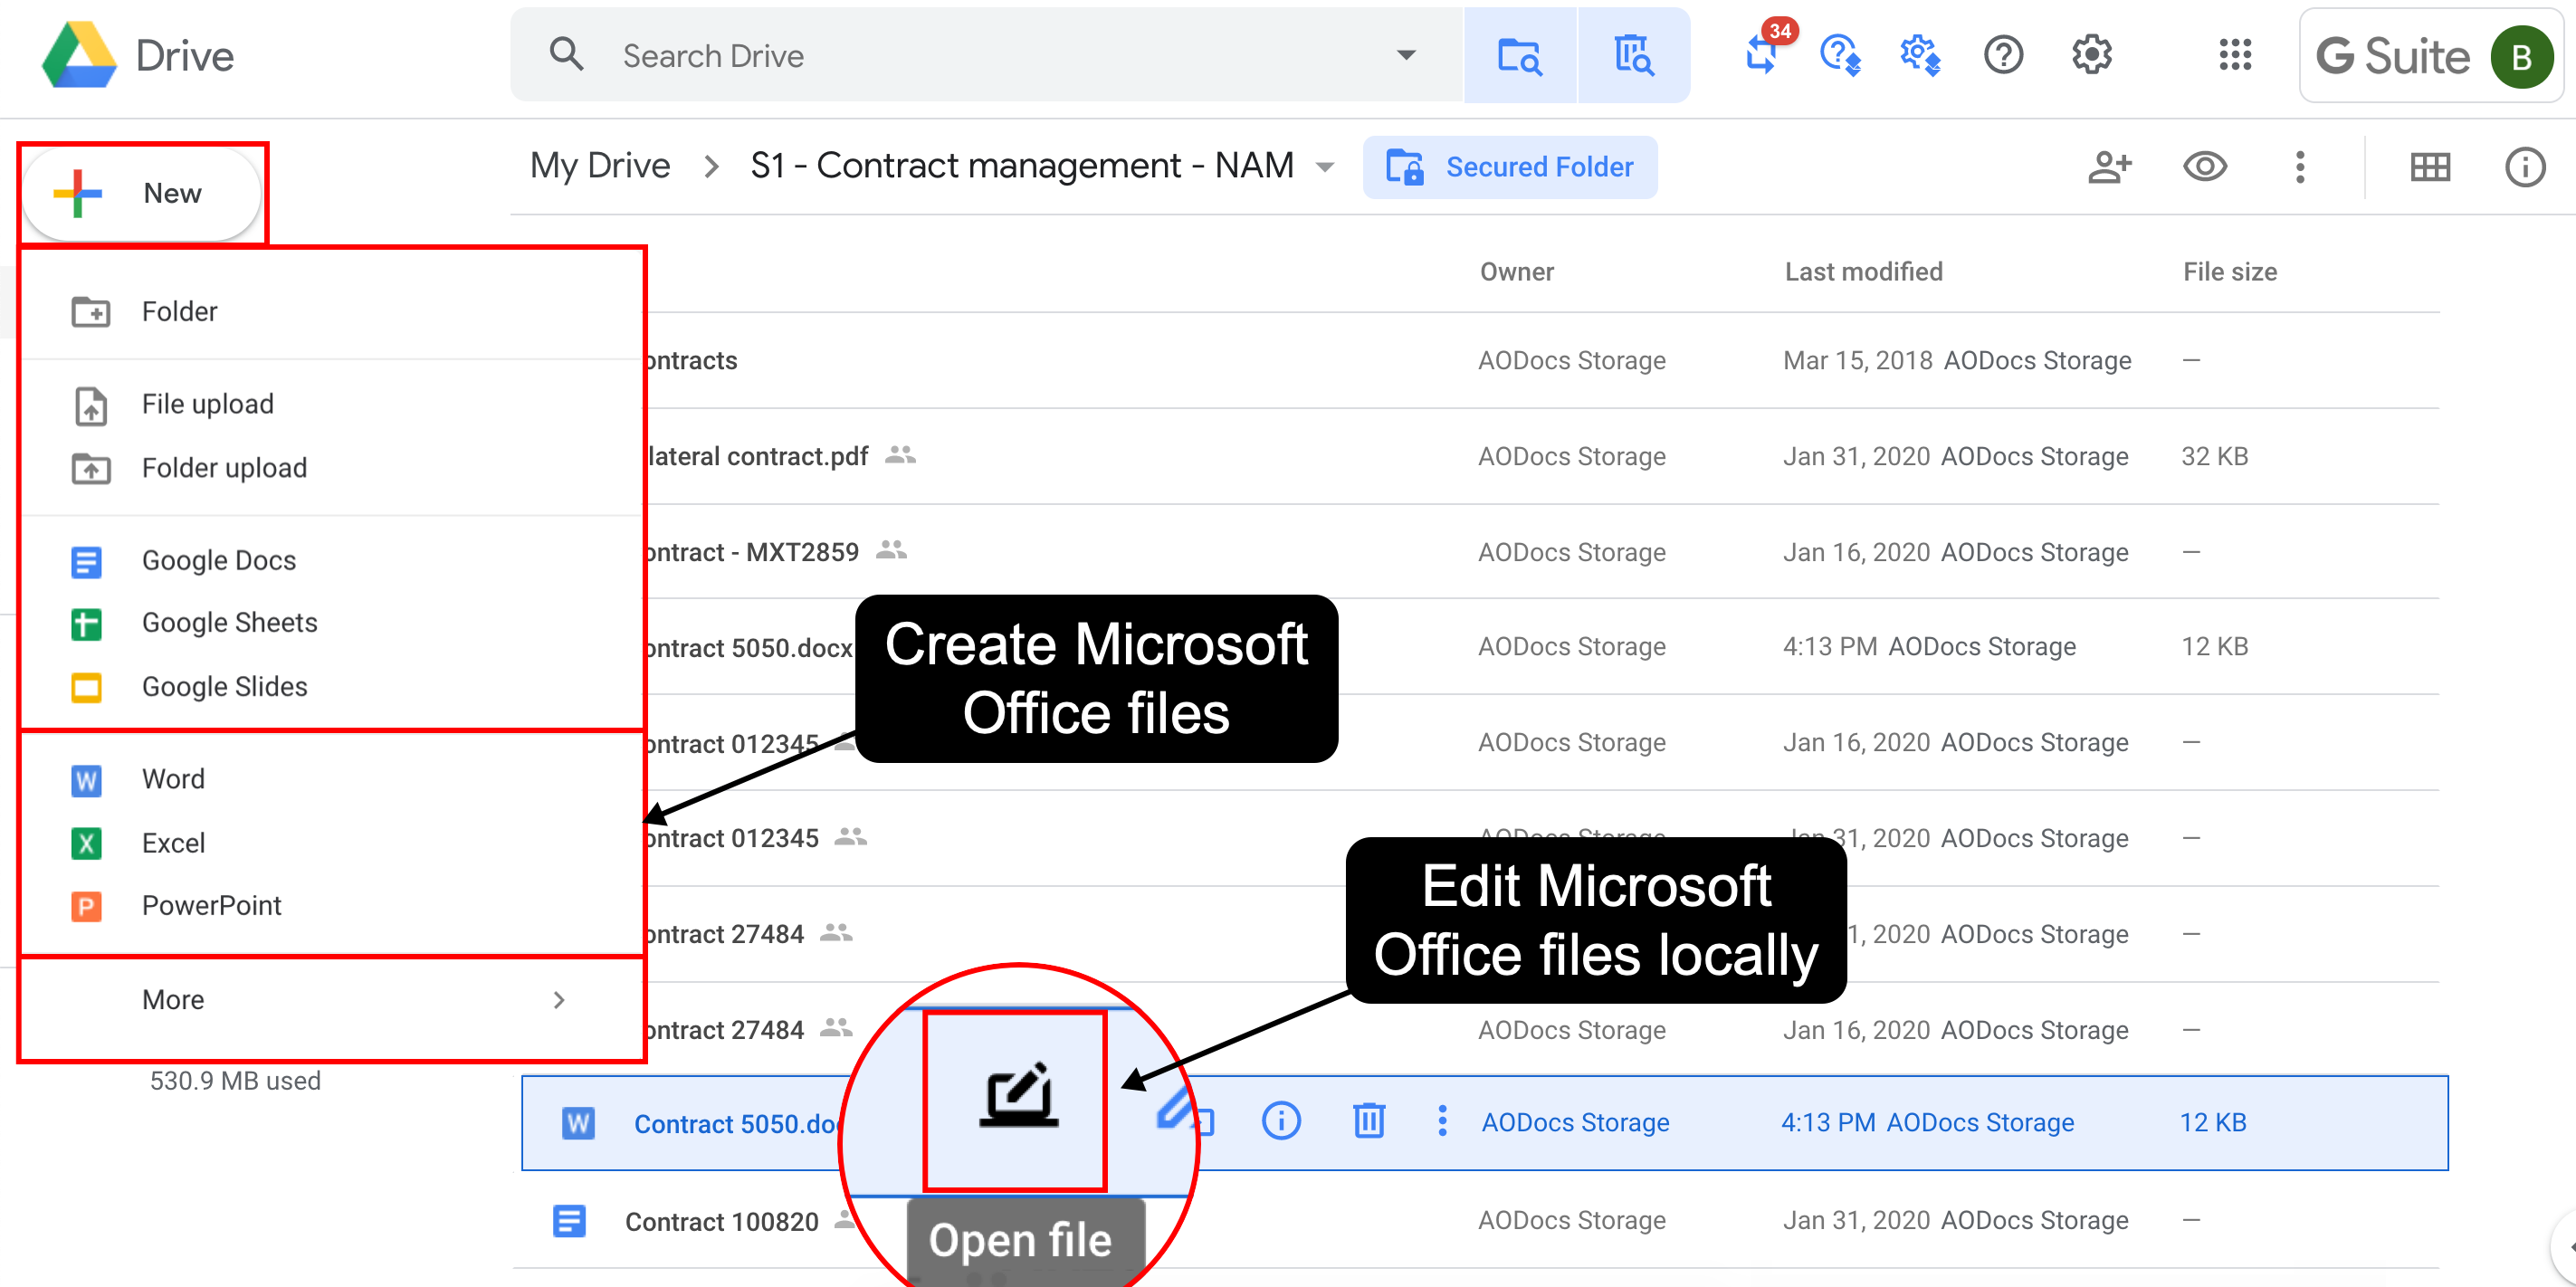
Task: Click the 32 KB file size cell
Action: (x=2214, y=457)
